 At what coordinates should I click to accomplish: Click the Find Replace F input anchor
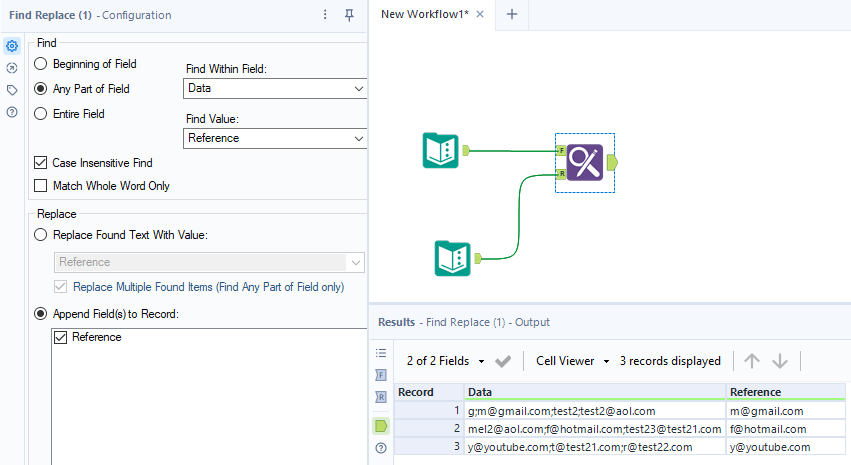[x=561, y=150]
